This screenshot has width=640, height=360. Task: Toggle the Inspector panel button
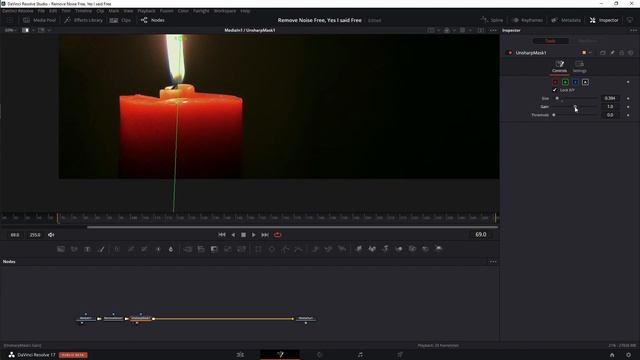[x=604, y=20]
